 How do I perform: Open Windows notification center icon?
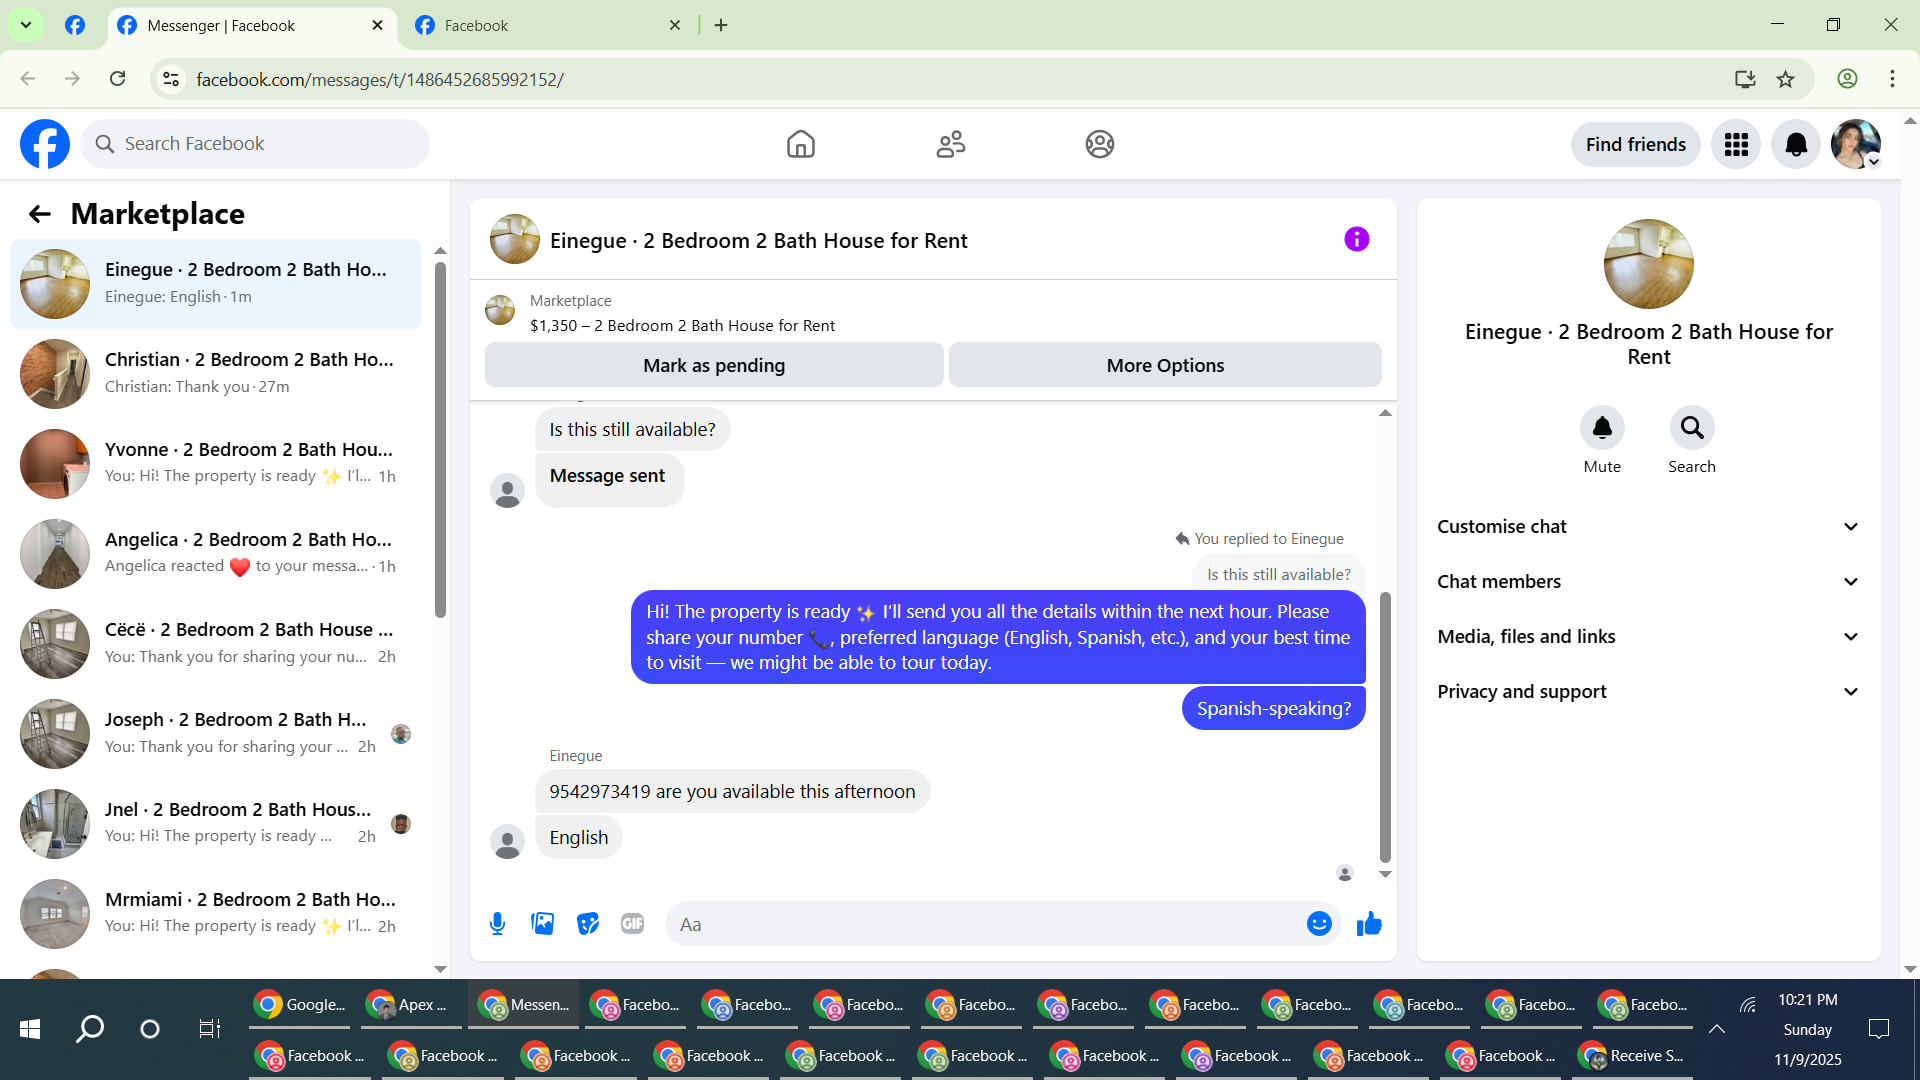1879,1029
